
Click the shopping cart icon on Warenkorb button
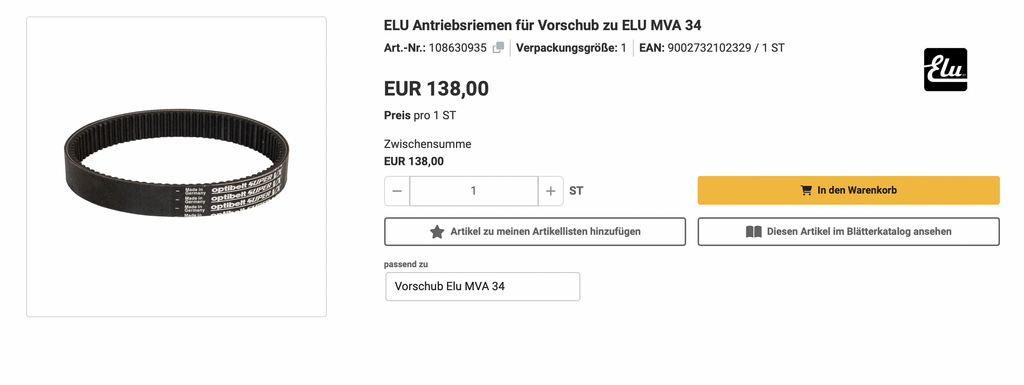pyautogui.click(x=807, y=191)
